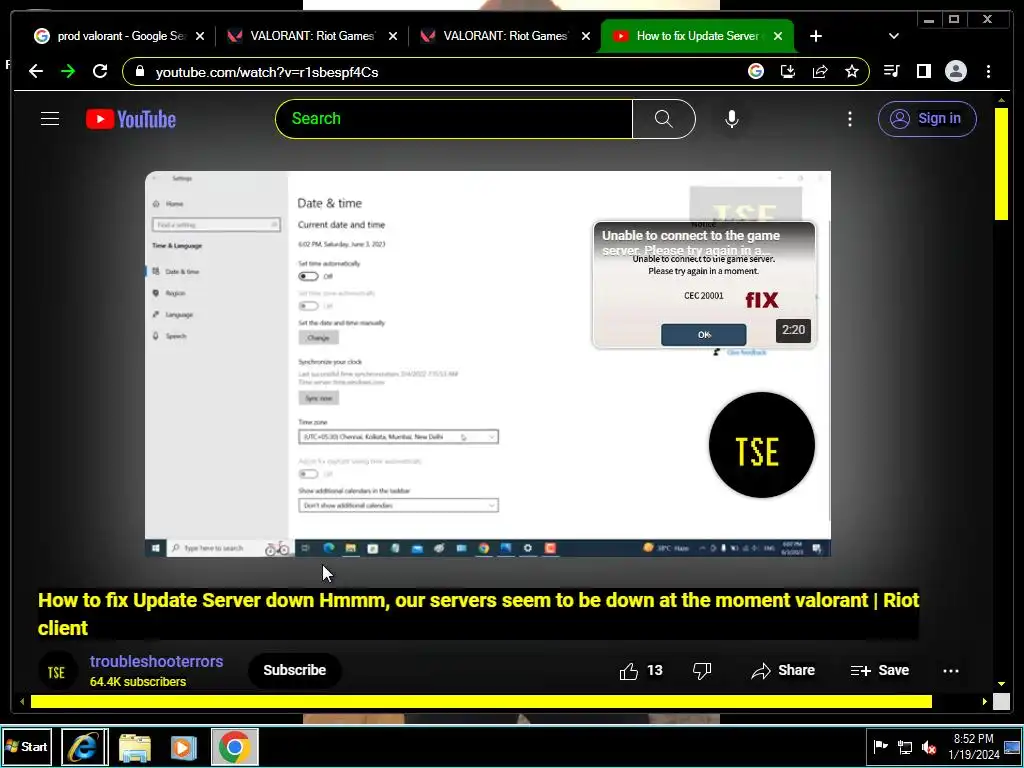Click the horizontal yellow scrollbar
The height and width of the screenshot is (768, 1024).
(x=481, y=701)
